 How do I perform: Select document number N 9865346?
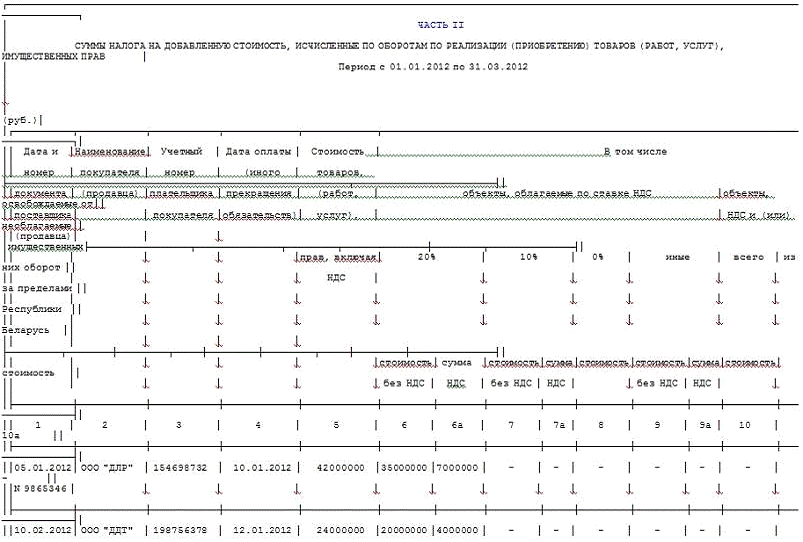[40, 489]
